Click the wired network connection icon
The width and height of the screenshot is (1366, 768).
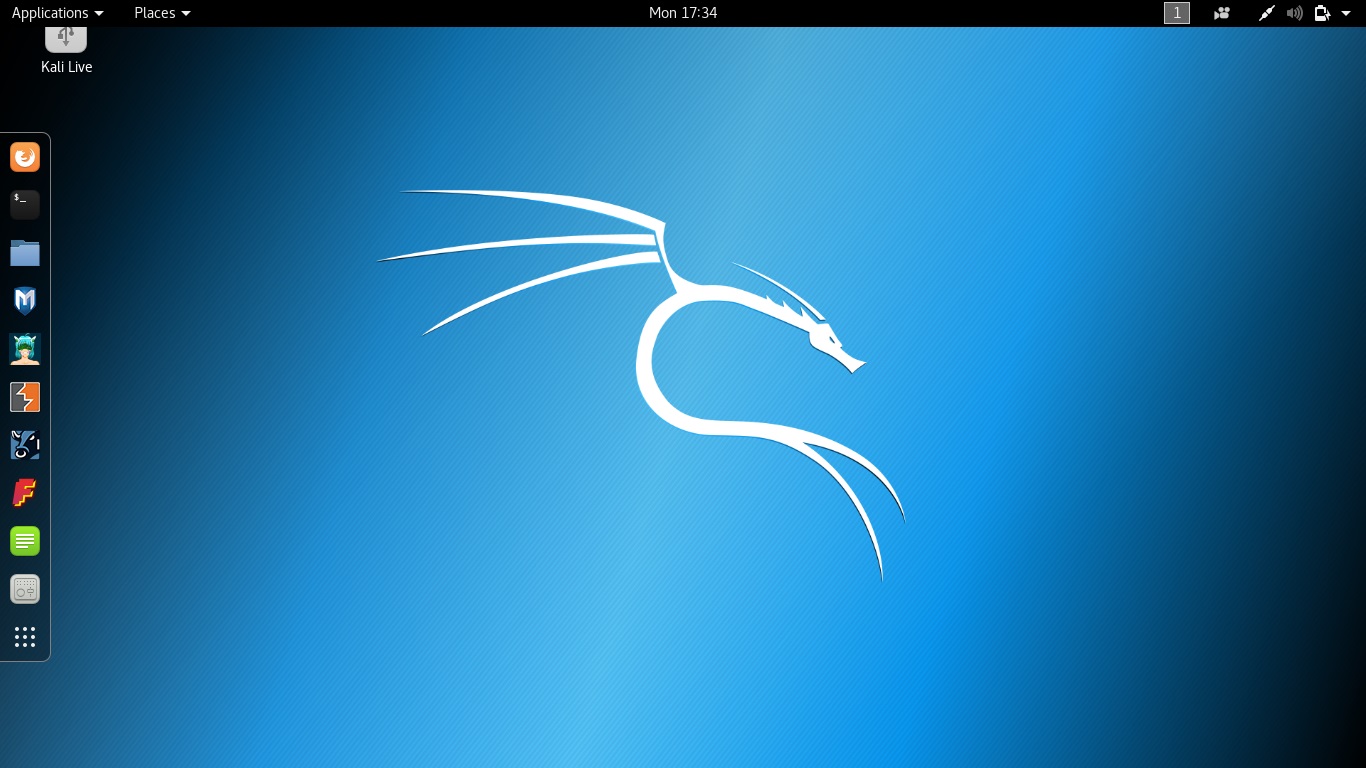click(1266, 13)
